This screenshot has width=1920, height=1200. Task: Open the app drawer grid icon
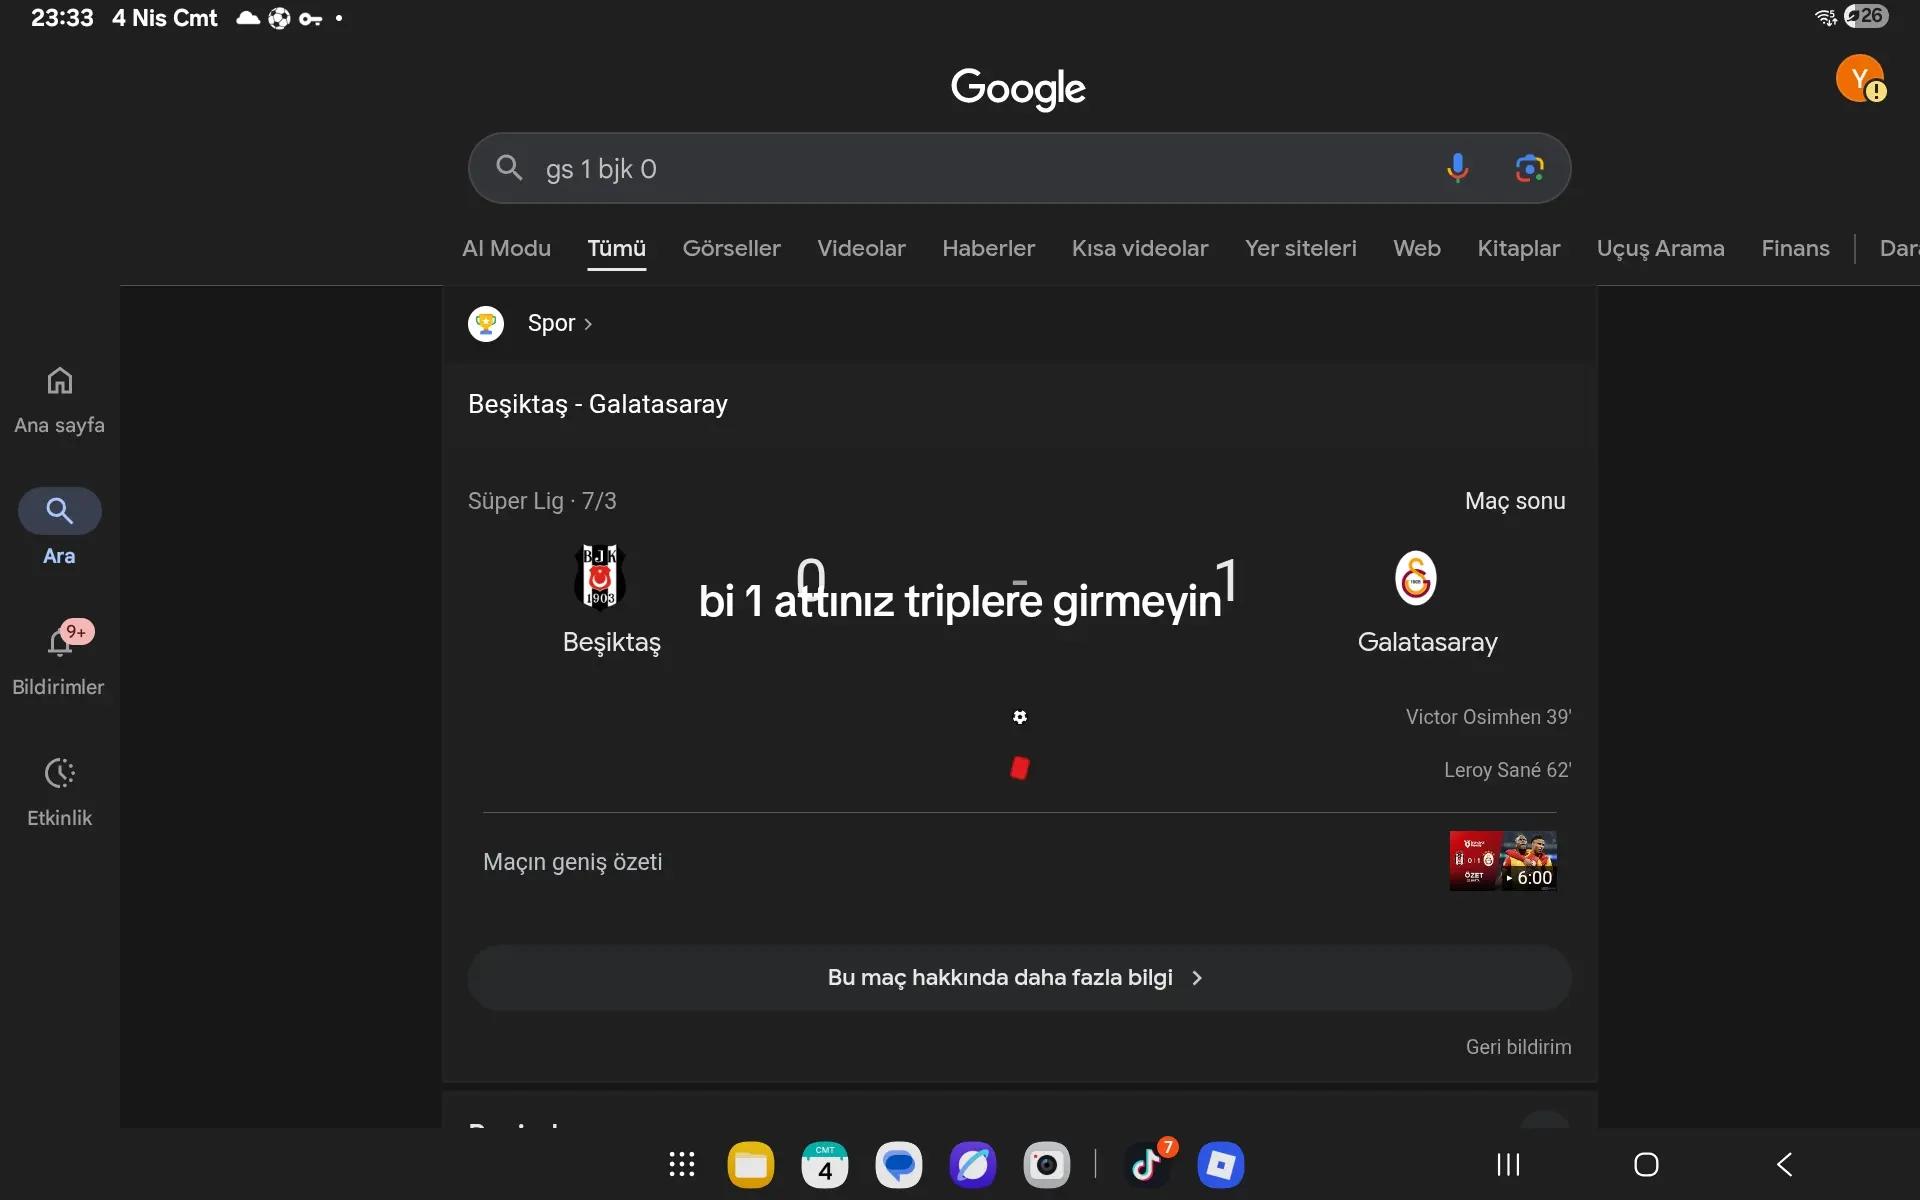[682, 1164]
